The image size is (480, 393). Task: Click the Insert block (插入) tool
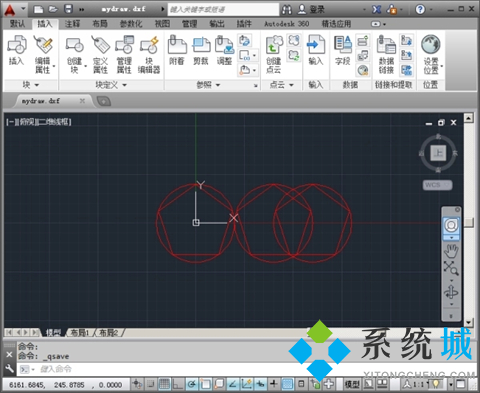point(17,50)
